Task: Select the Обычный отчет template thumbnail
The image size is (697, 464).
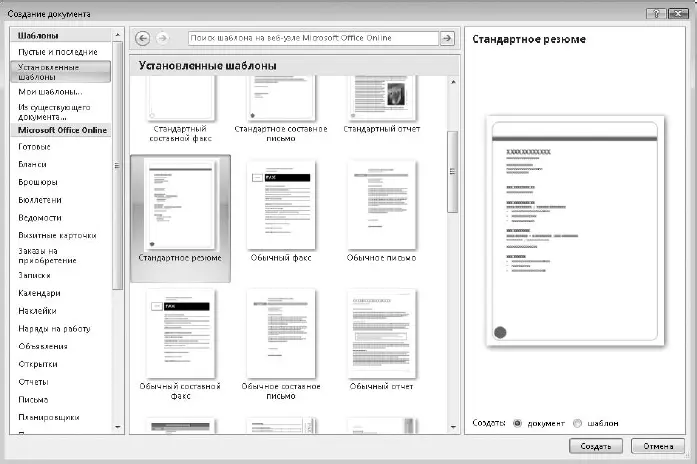Action: [380, 333]
